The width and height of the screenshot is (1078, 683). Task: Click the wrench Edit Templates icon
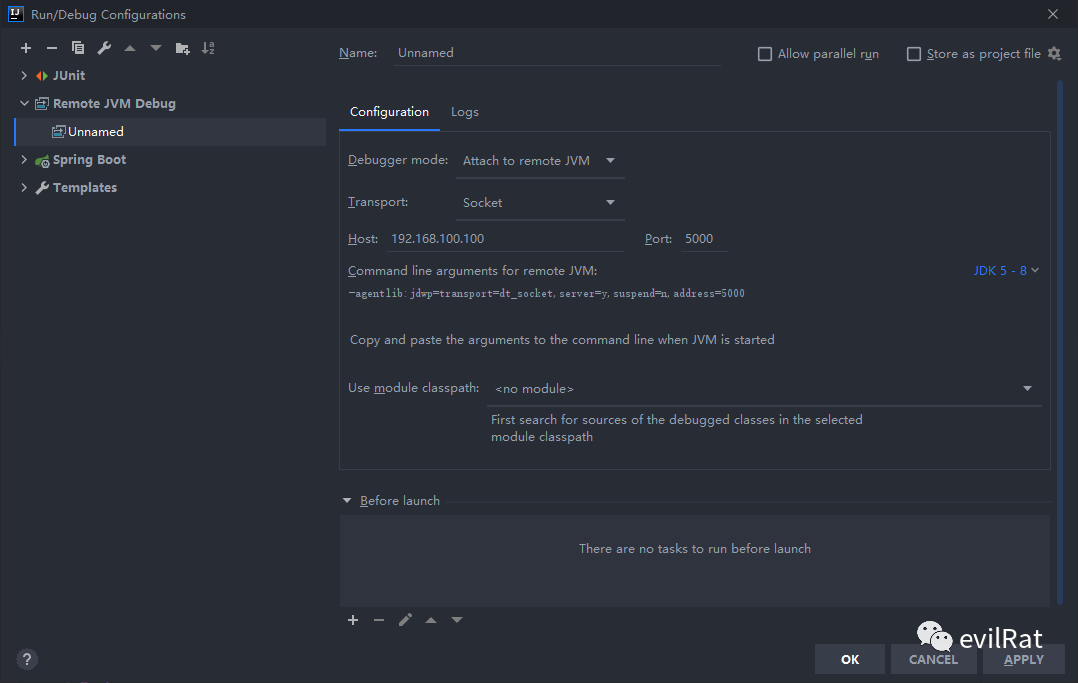tap(104, 48)
